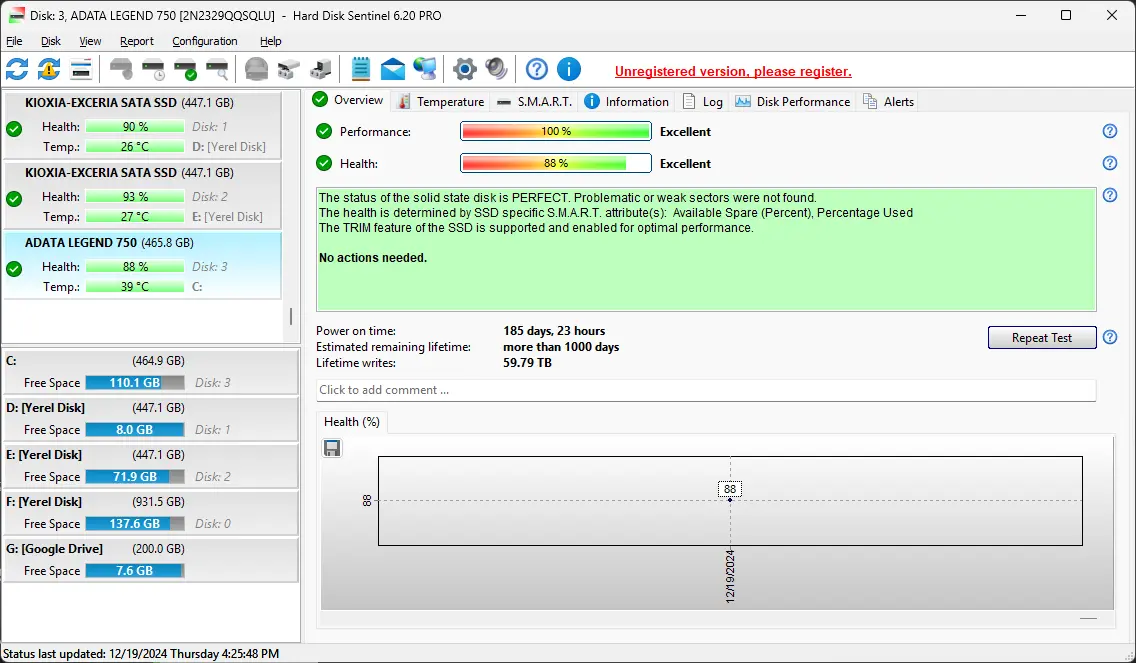Click the tower disk with binoculars icon
Viewport: 1136px width, 663px height.
point(320,70)
